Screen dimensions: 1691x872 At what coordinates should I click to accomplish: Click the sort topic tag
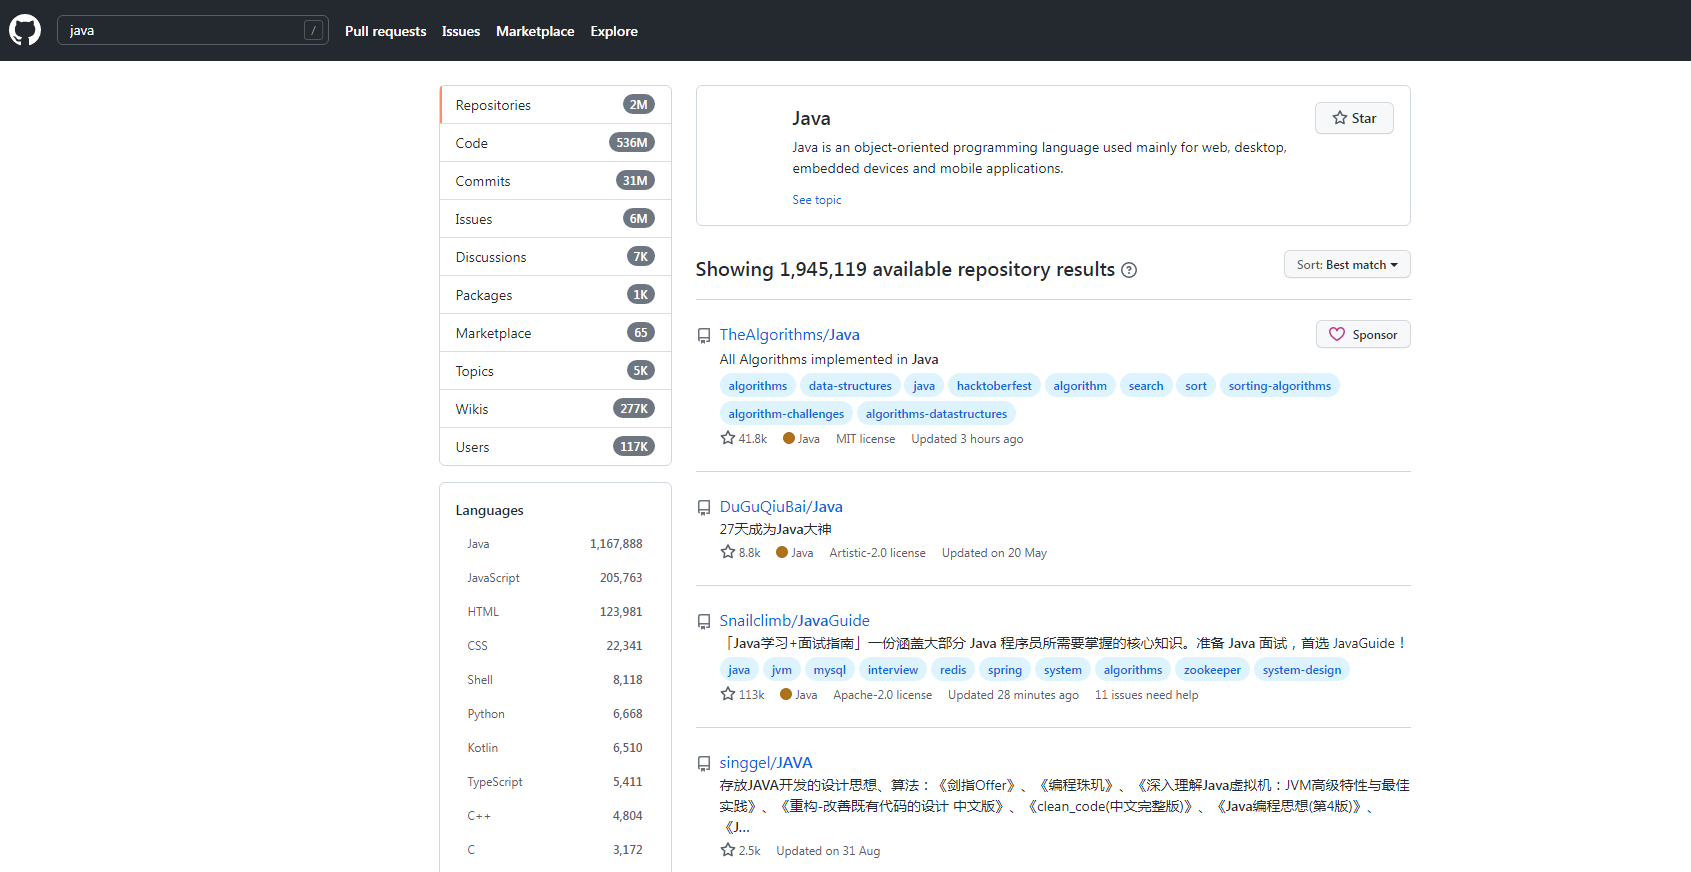coord(1196,386)
